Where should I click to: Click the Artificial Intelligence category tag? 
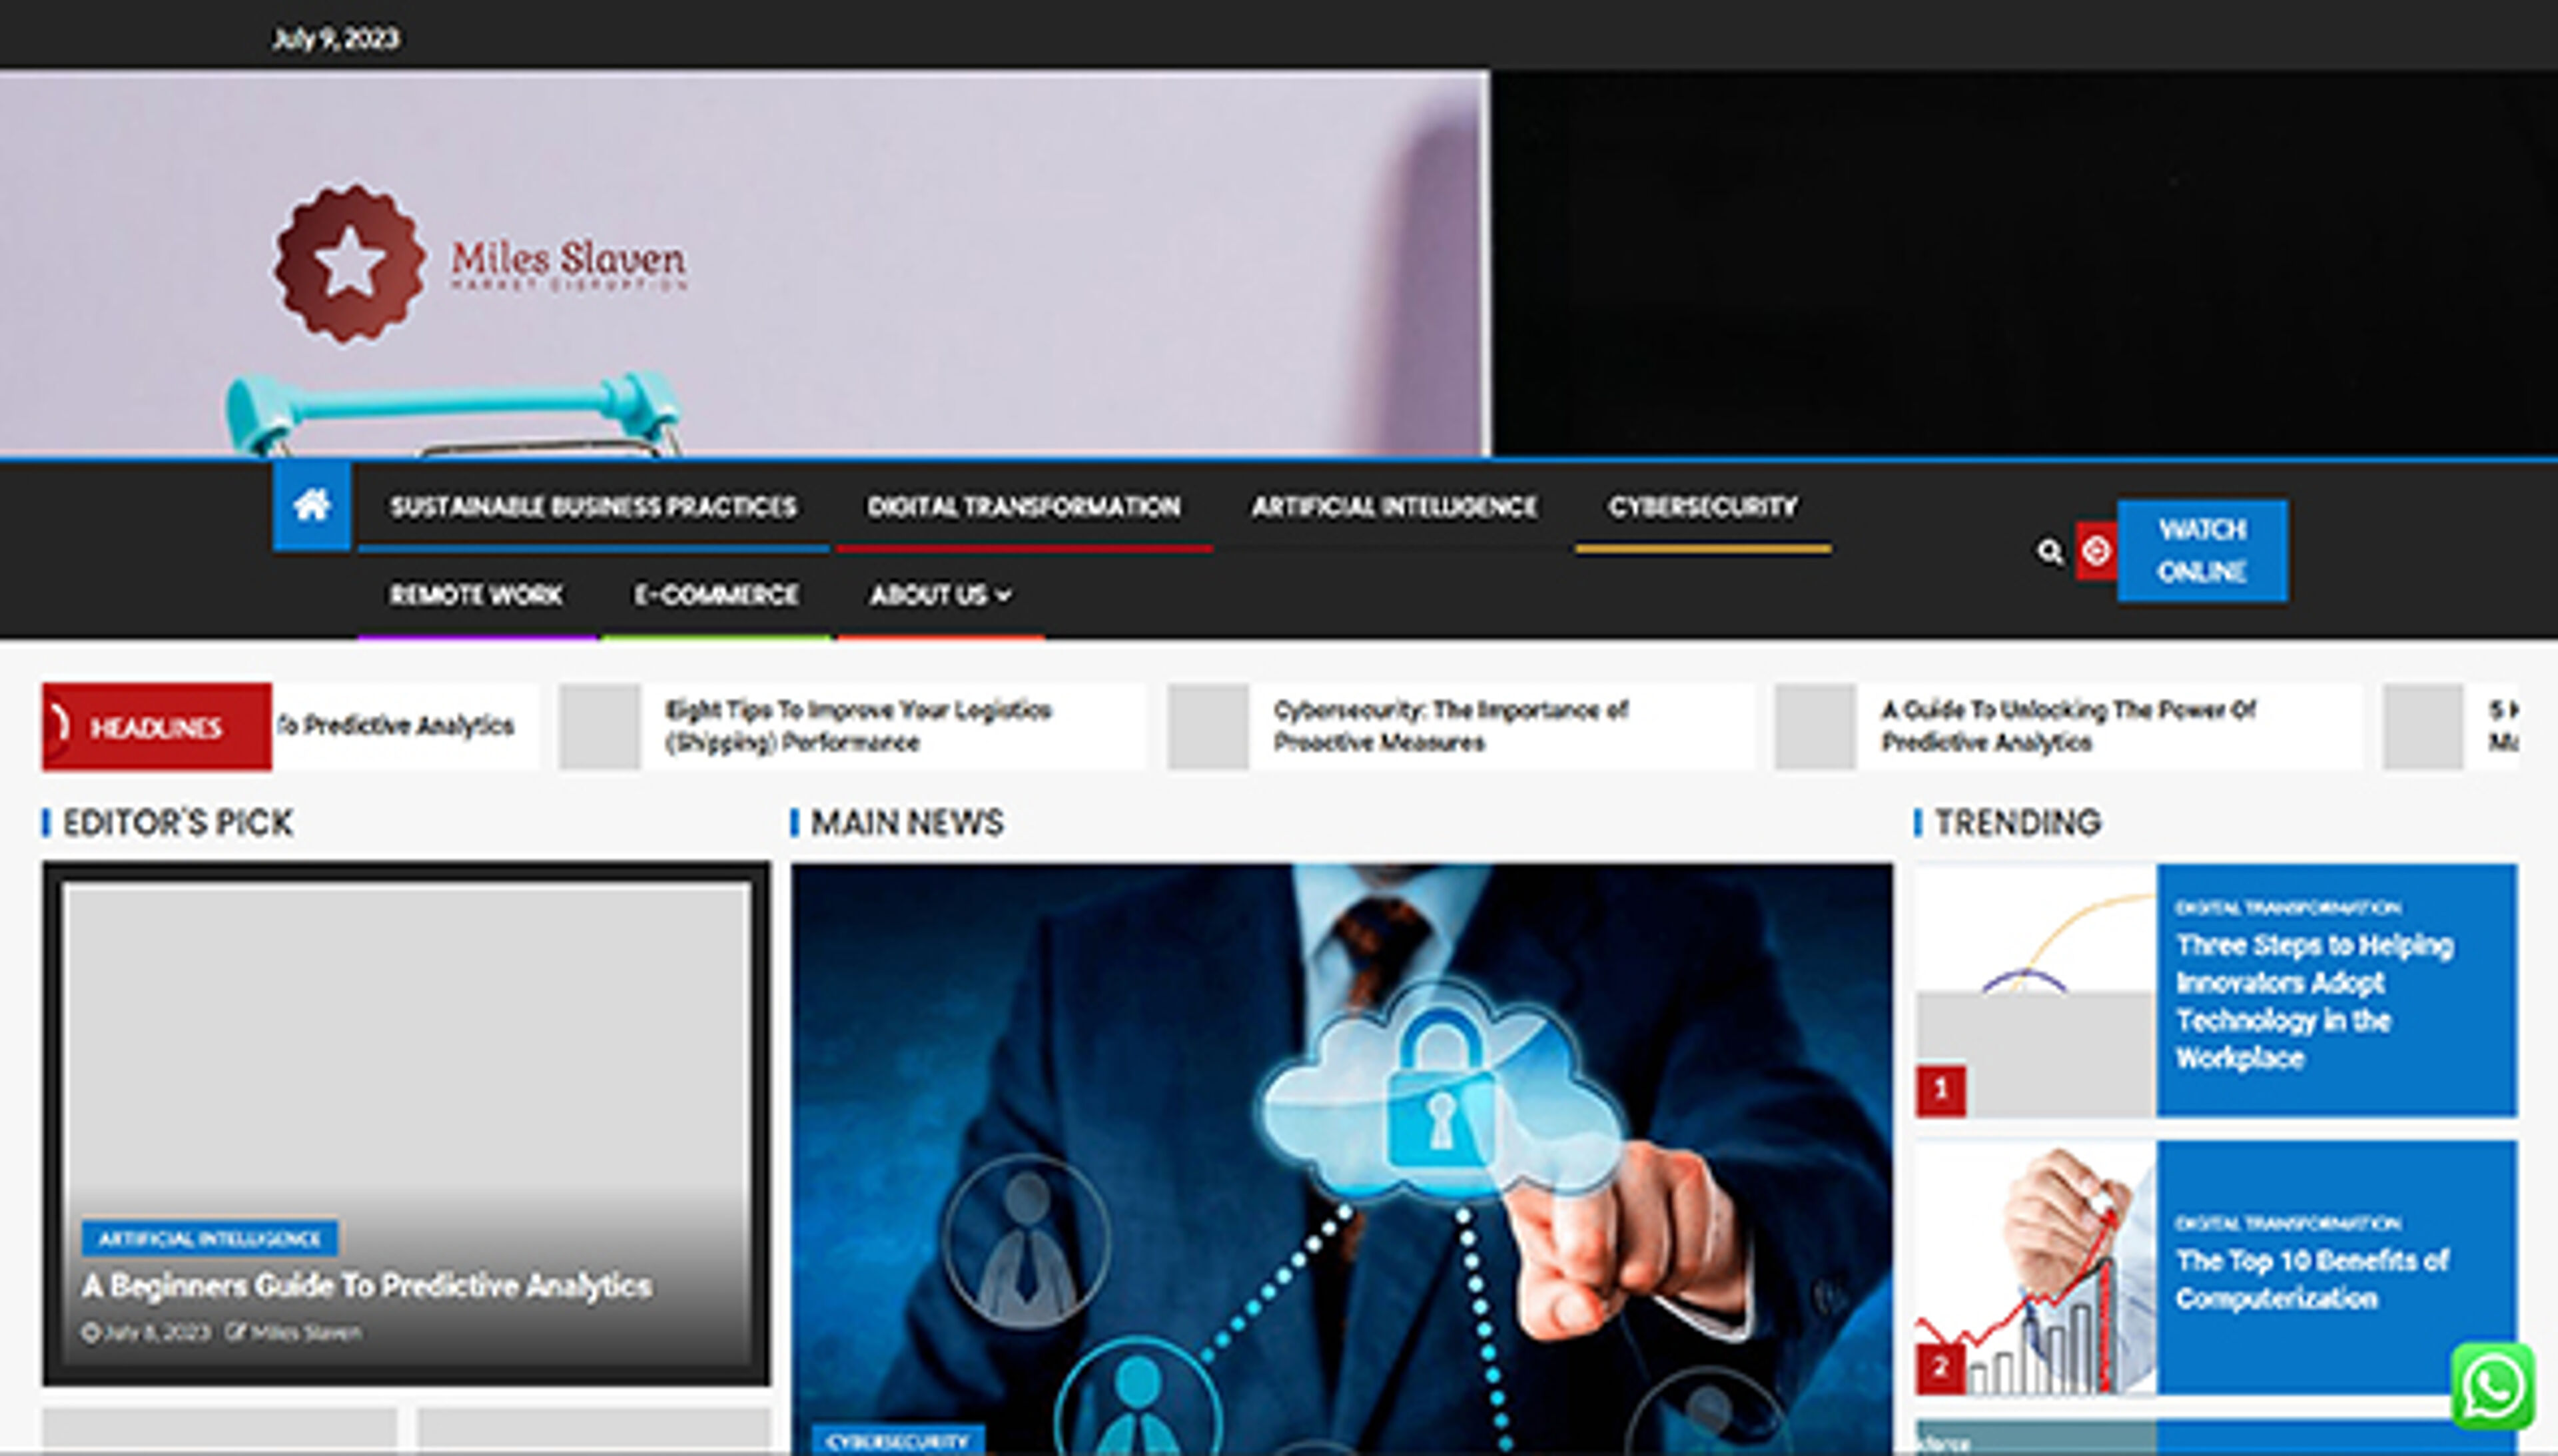[x=210, y=1239]
